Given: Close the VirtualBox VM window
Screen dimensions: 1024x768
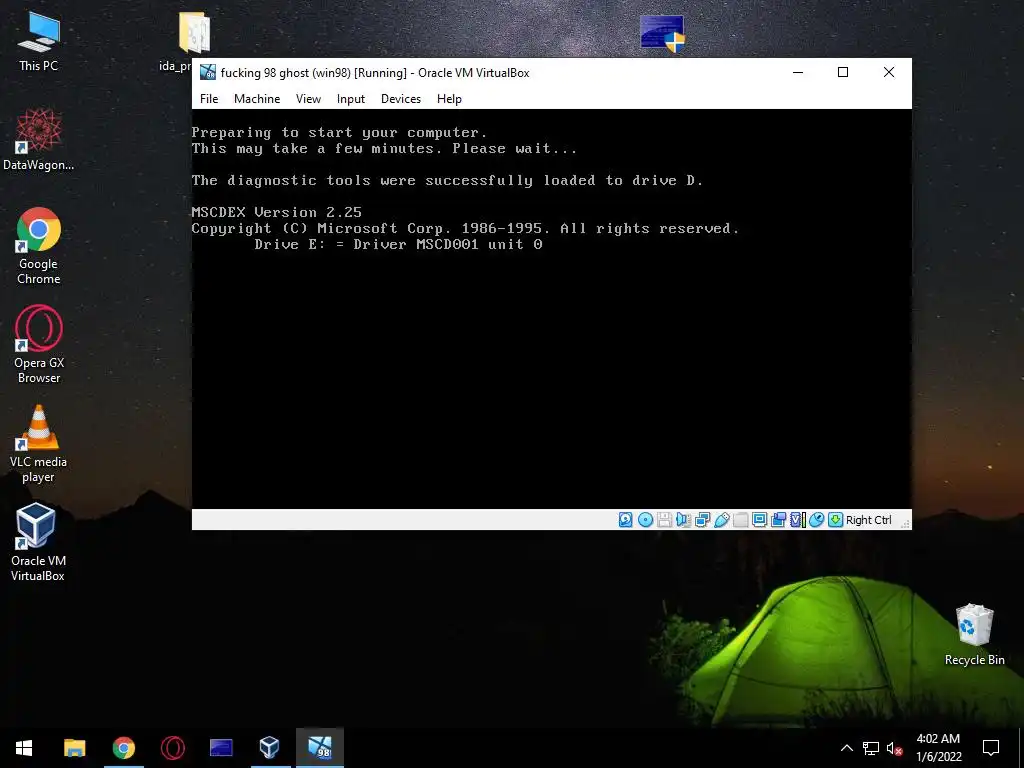Looking at the screenshot, I should (889, 72).
